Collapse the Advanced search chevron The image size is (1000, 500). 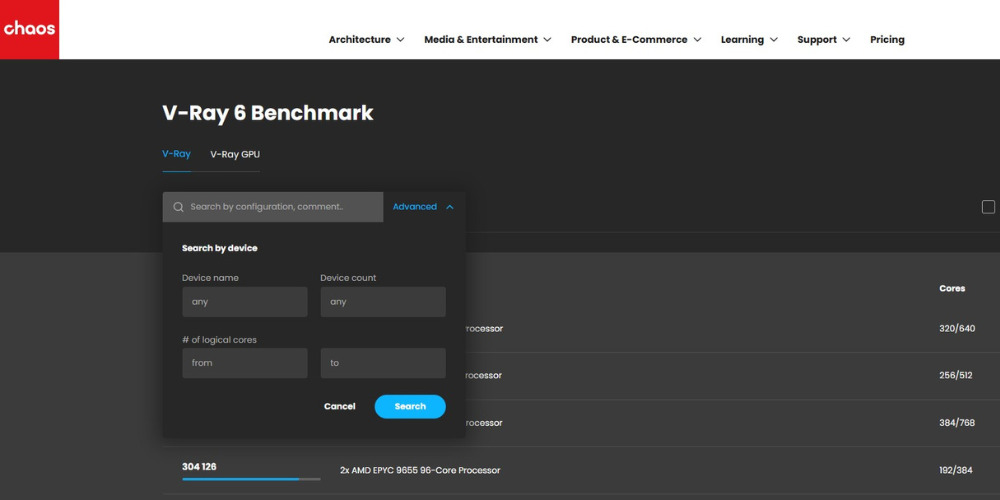coord(450,207)
